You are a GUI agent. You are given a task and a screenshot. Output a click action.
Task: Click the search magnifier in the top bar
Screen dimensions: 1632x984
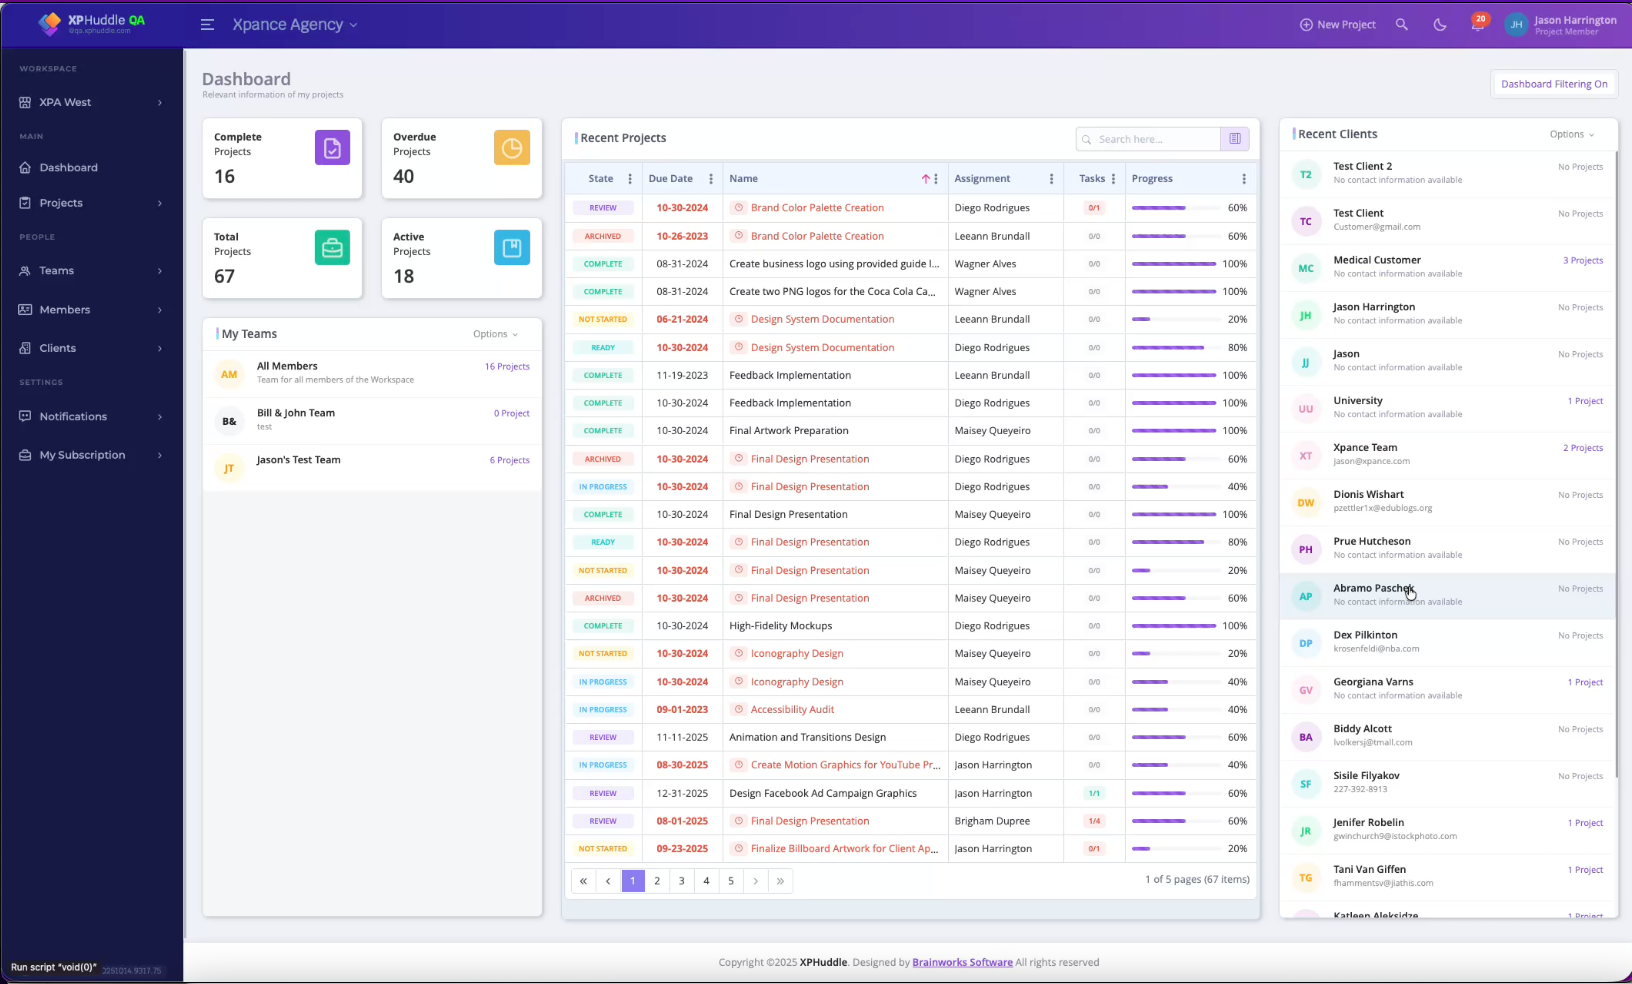tap(1401, 24)
